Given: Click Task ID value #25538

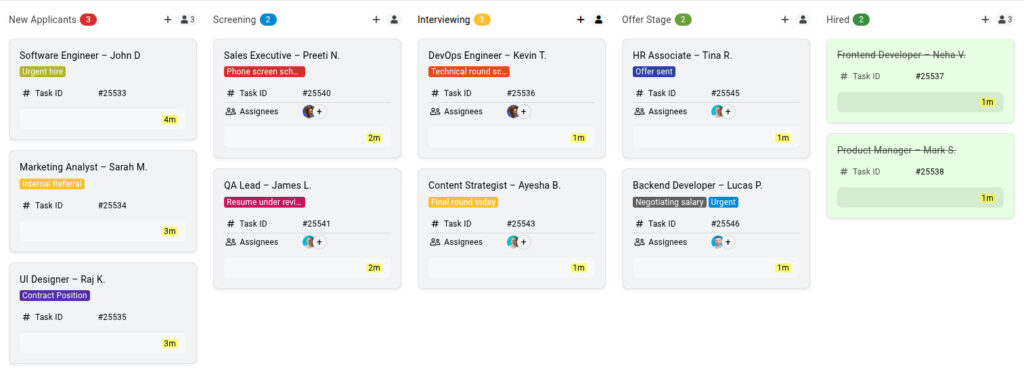Looking at the screenshot, I should tap(930, 172).
